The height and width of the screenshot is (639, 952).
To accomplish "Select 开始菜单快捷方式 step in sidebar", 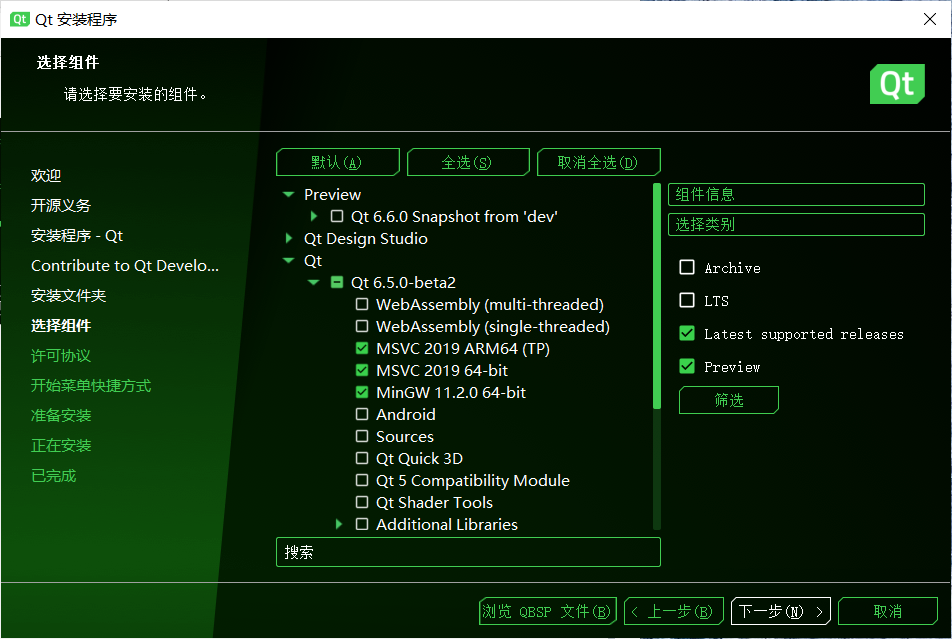I will [91, 386].
